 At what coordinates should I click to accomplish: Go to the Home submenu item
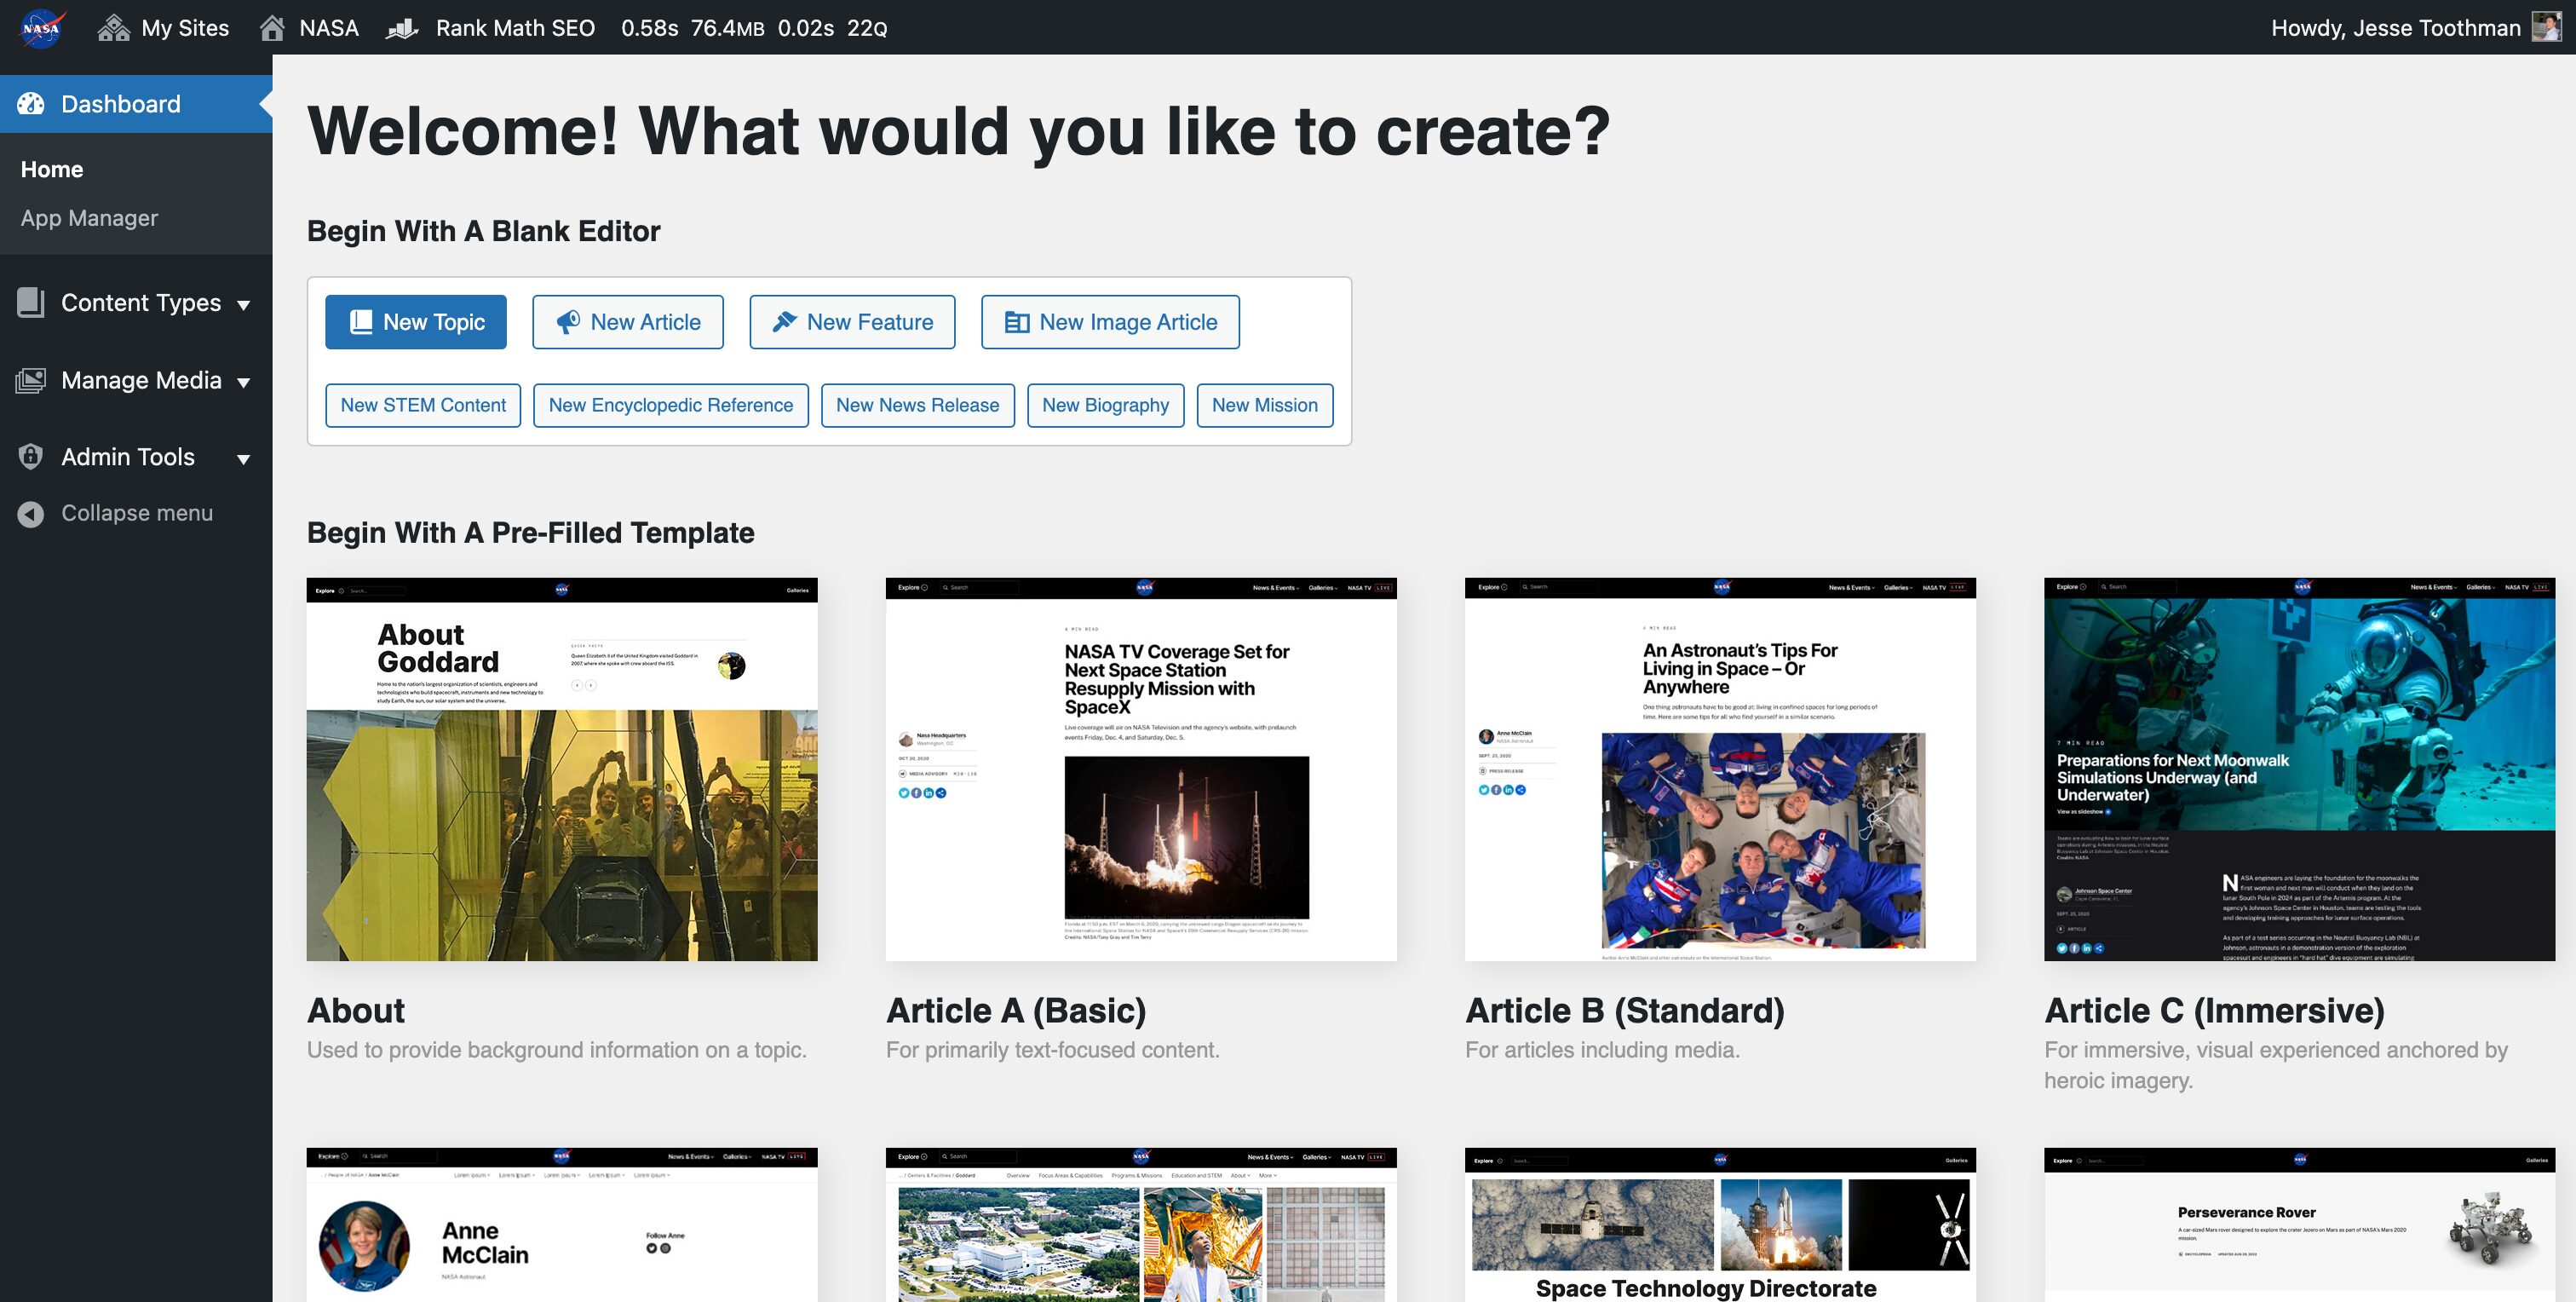pyautogui.click(x=52, y=169)
